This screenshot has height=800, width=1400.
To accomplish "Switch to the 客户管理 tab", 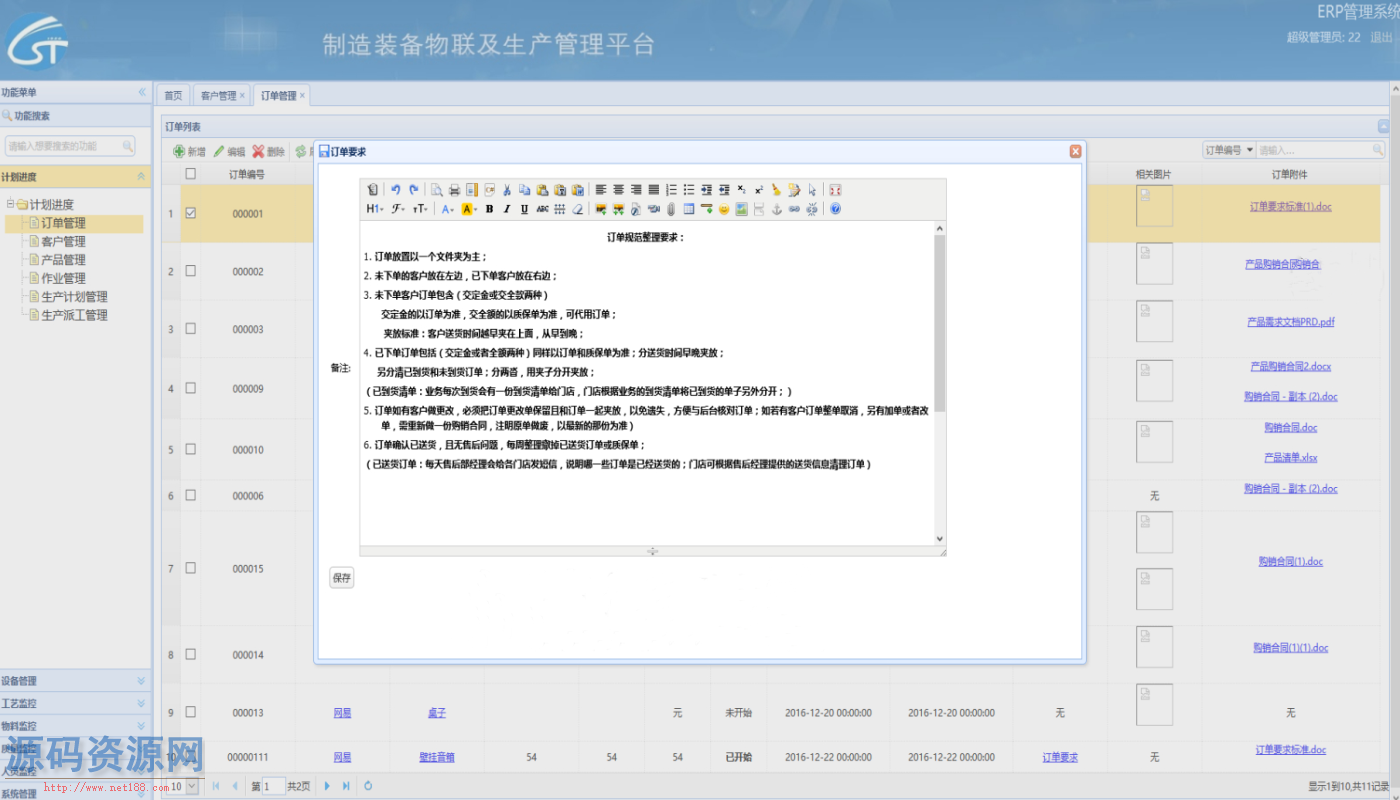I will coord(221,95).
